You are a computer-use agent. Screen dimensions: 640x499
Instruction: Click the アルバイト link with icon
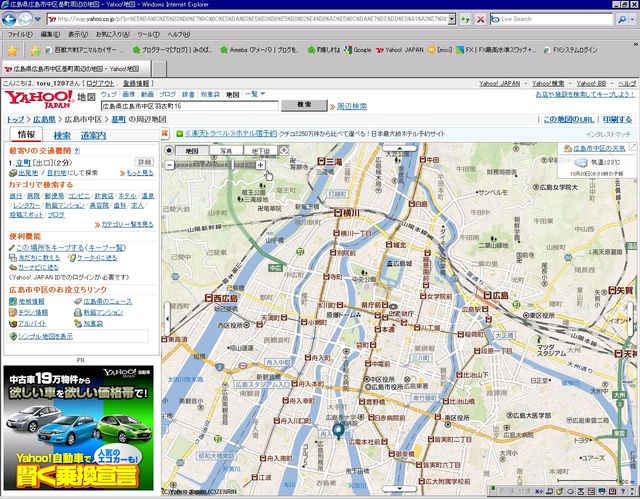[32, 324]
